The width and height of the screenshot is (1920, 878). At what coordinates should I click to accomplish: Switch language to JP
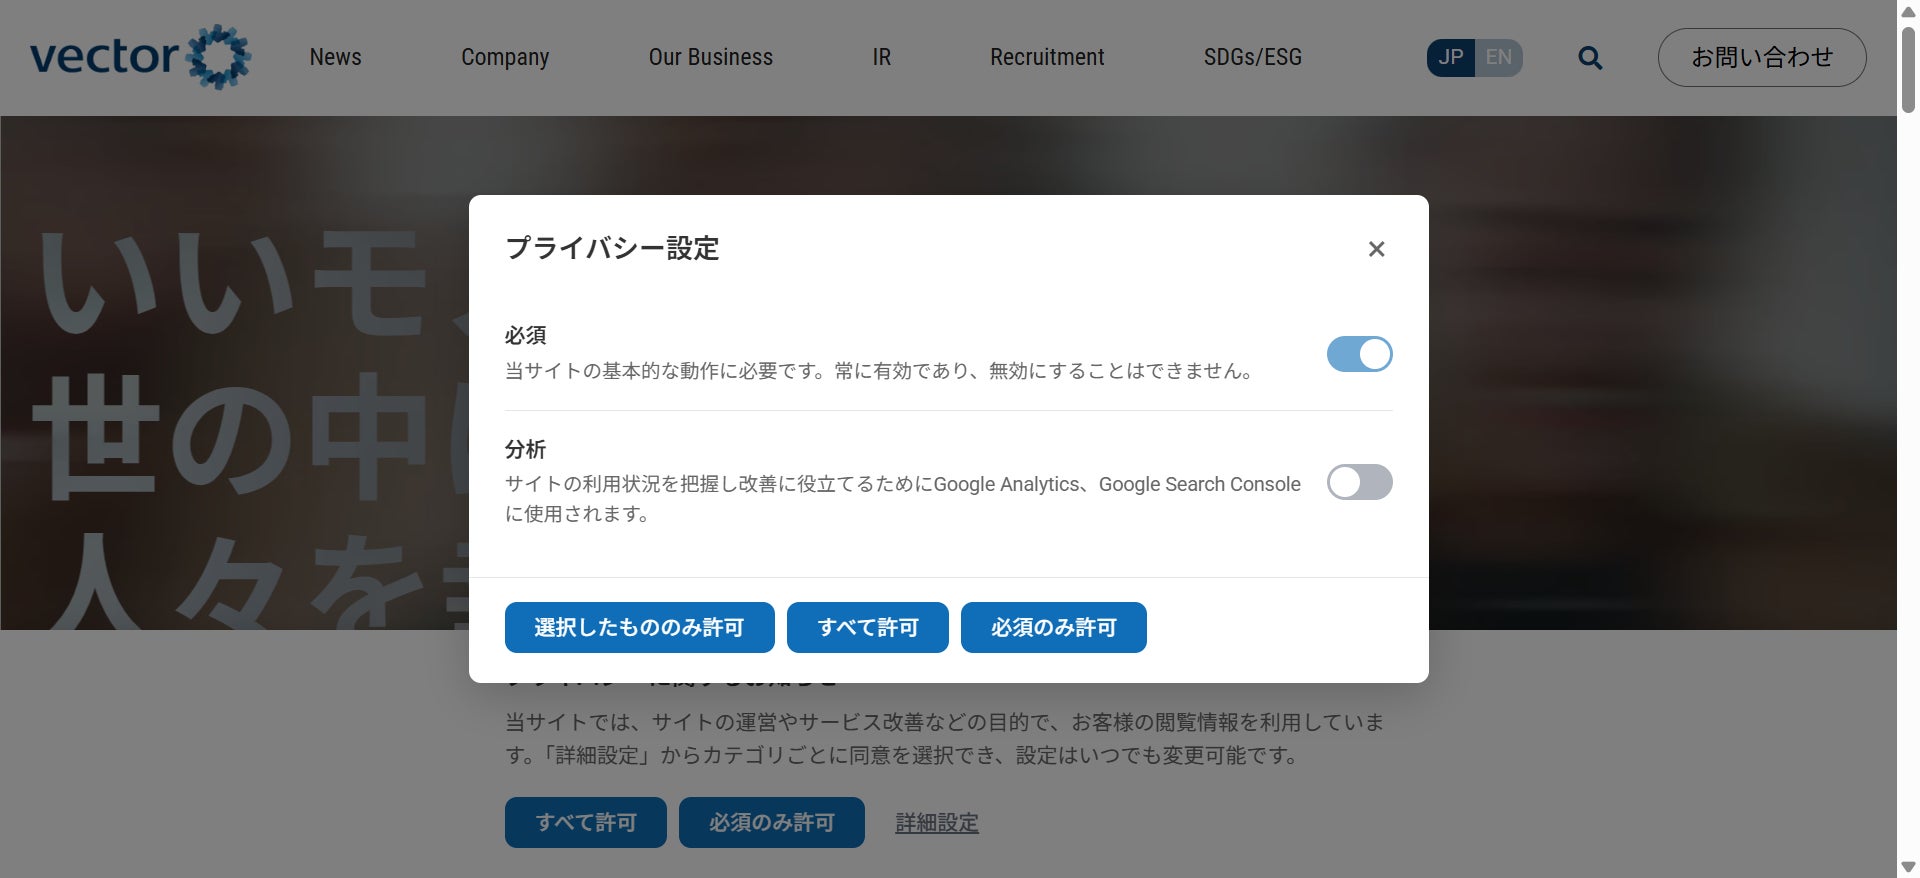(1451, 57)
